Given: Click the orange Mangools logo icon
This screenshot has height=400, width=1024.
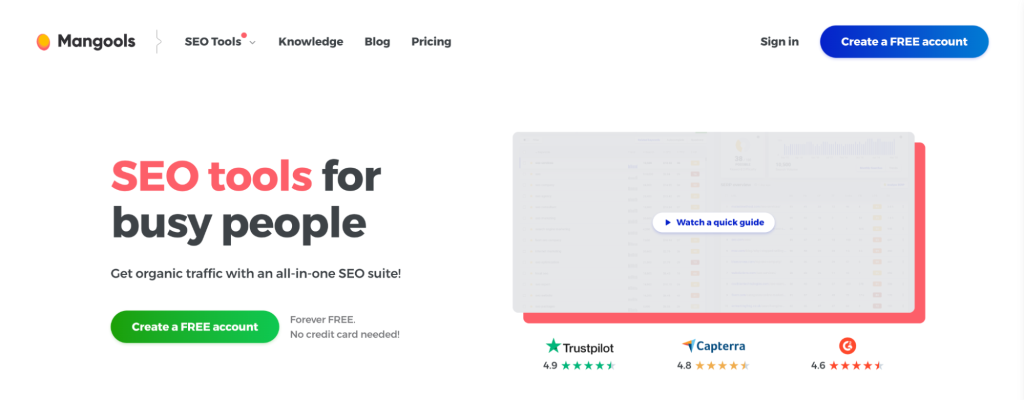Looking at the screenshot, I should pos(43,42).
